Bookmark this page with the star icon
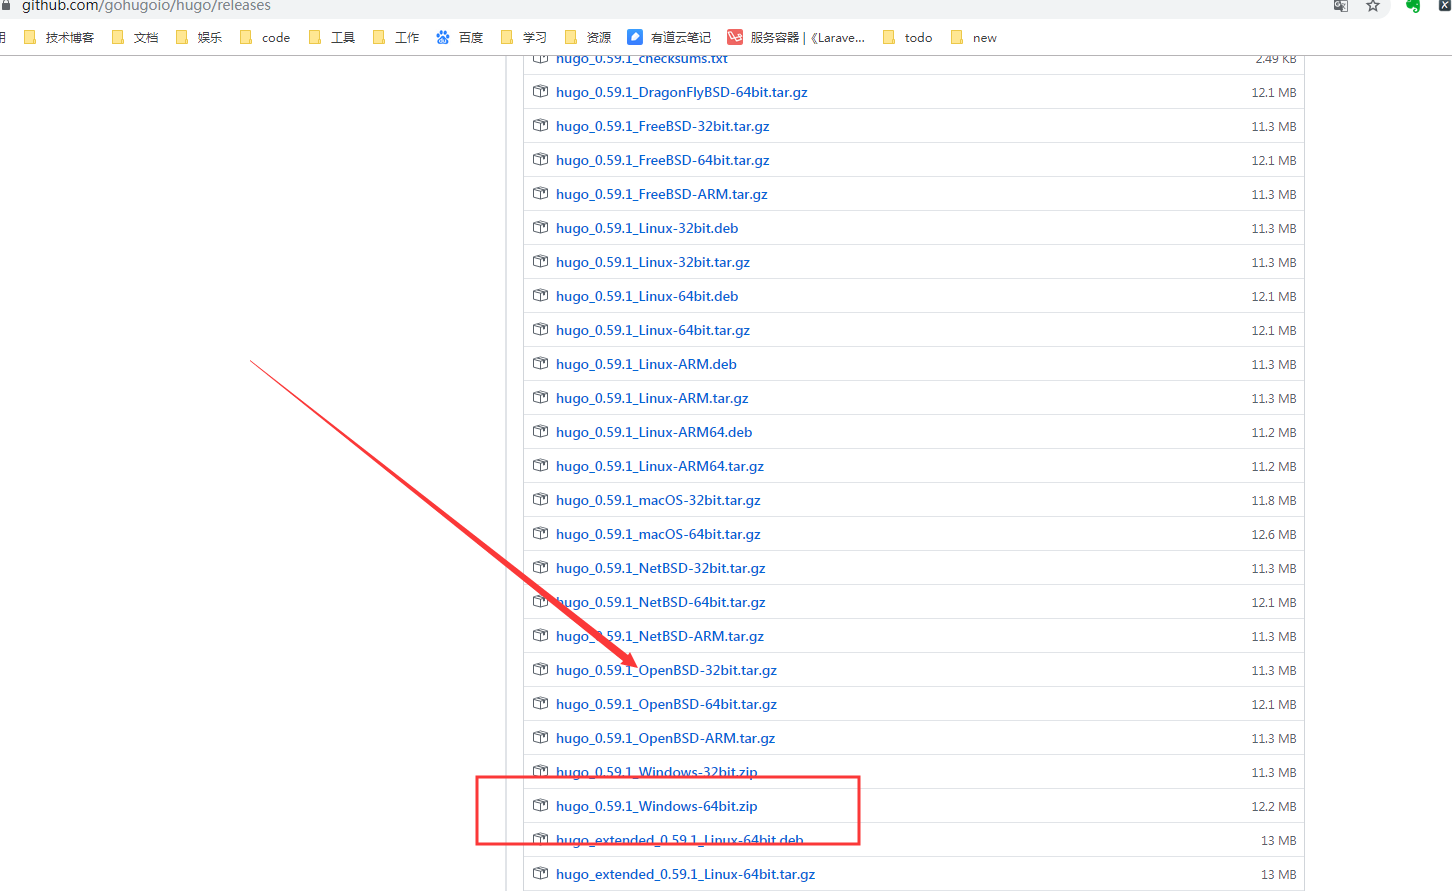This screenshot has height=891, width=1452. 1373,6
